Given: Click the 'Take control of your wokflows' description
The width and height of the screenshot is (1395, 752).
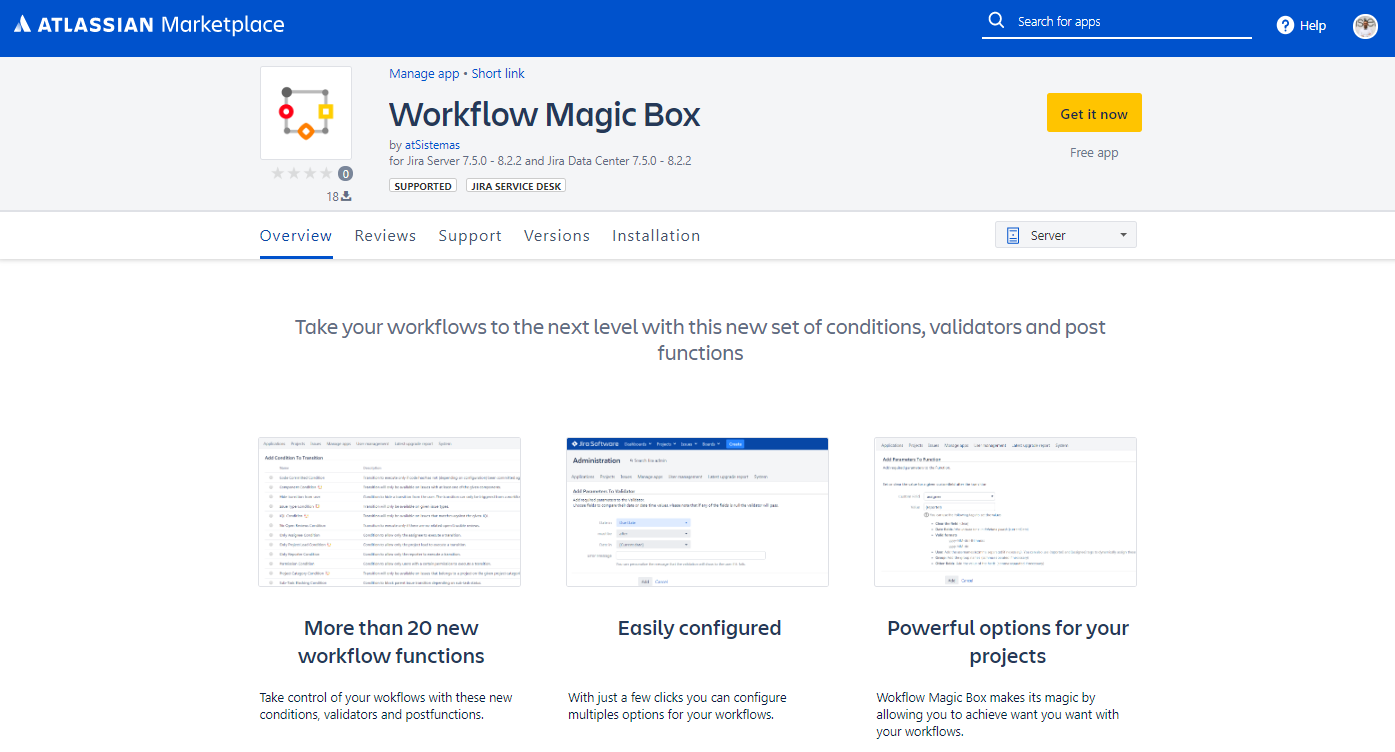Looking at the screenshot, I should pos(386,706).
